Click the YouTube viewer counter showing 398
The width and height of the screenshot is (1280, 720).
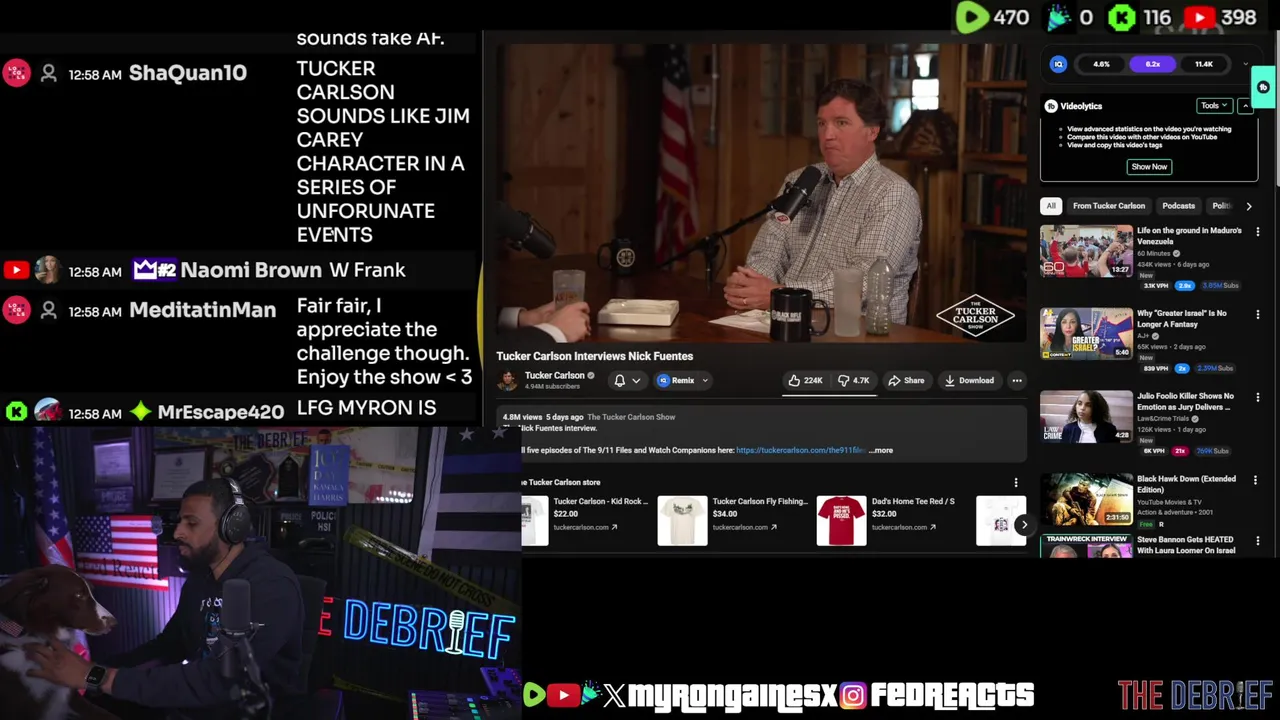pos(1220,17)
